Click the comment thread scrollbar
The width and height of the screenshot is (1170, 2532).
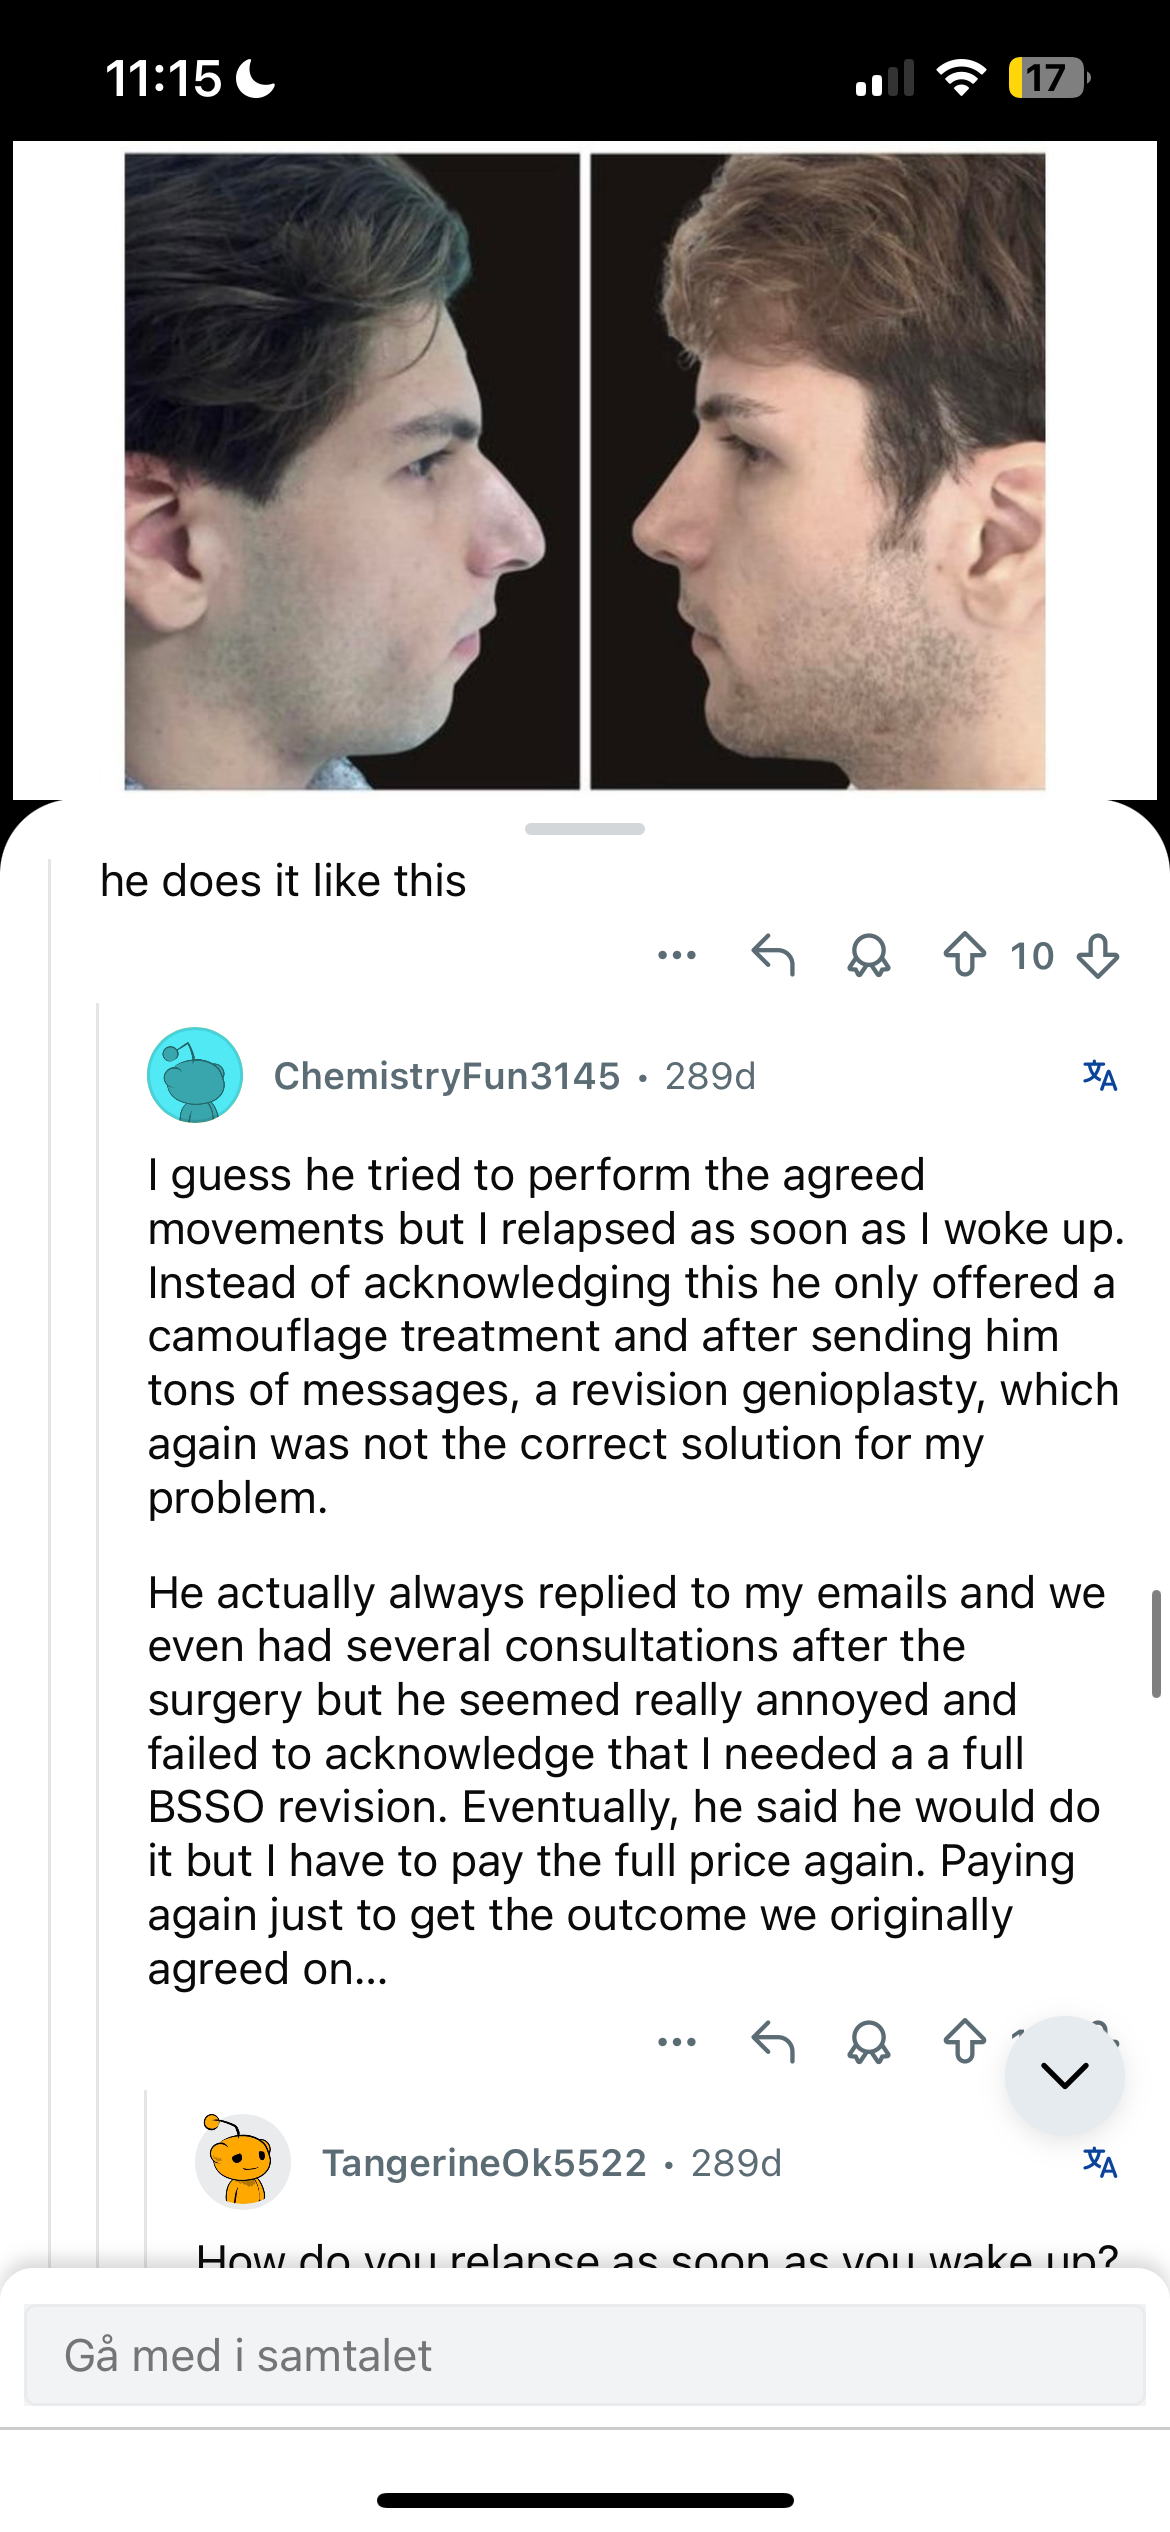[x=1155, y=1644]
